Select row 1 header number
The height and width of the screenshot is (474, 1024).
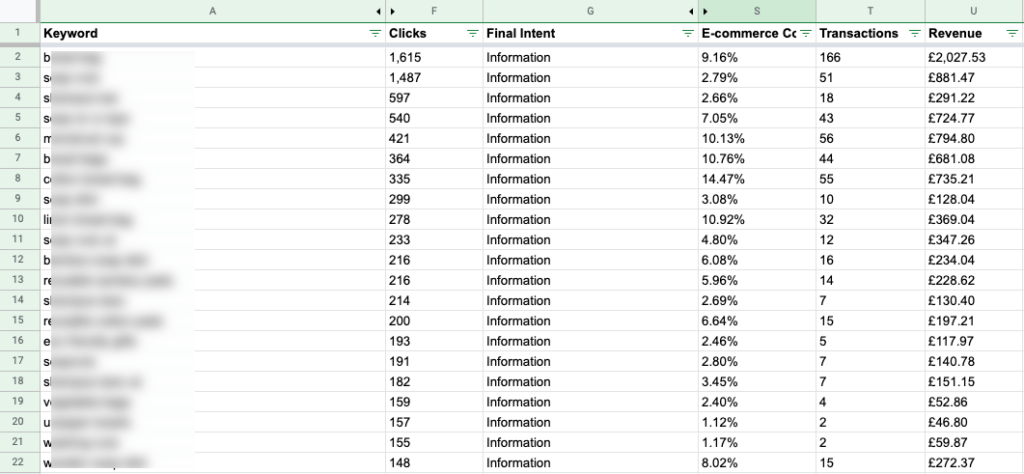click(x=19, y=33)
